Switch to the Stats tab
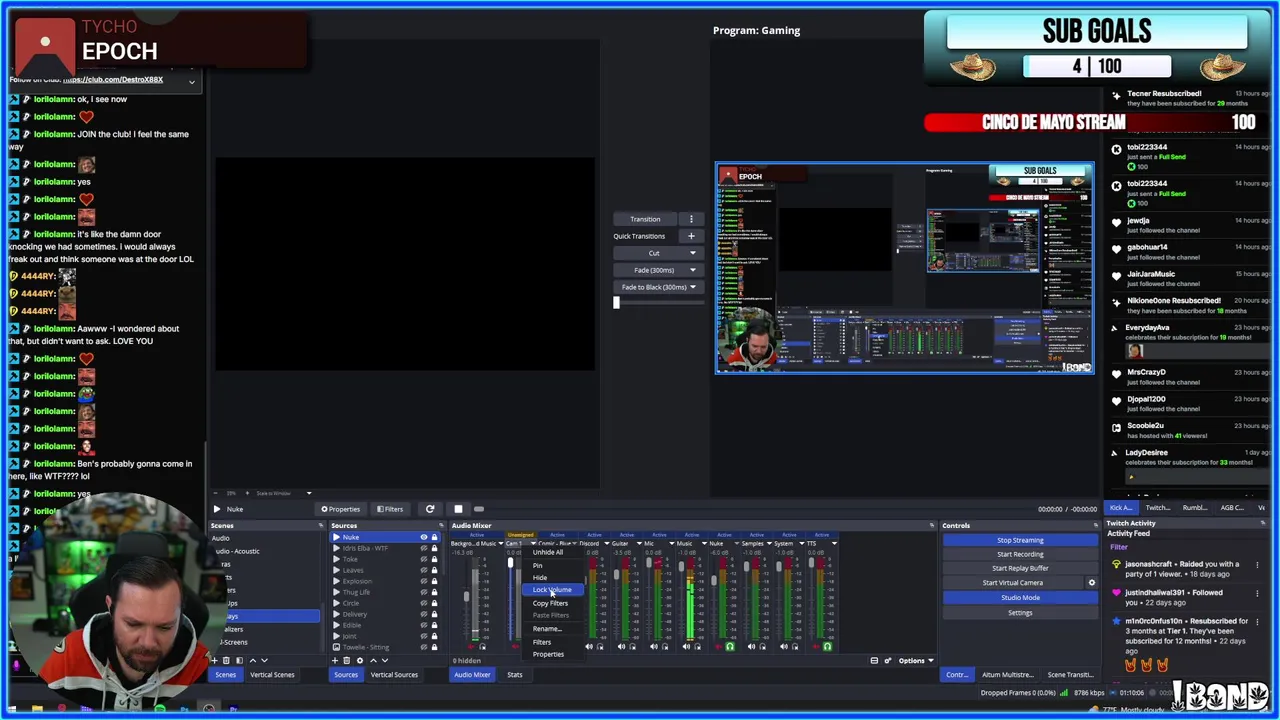 (x=515, y=675)
